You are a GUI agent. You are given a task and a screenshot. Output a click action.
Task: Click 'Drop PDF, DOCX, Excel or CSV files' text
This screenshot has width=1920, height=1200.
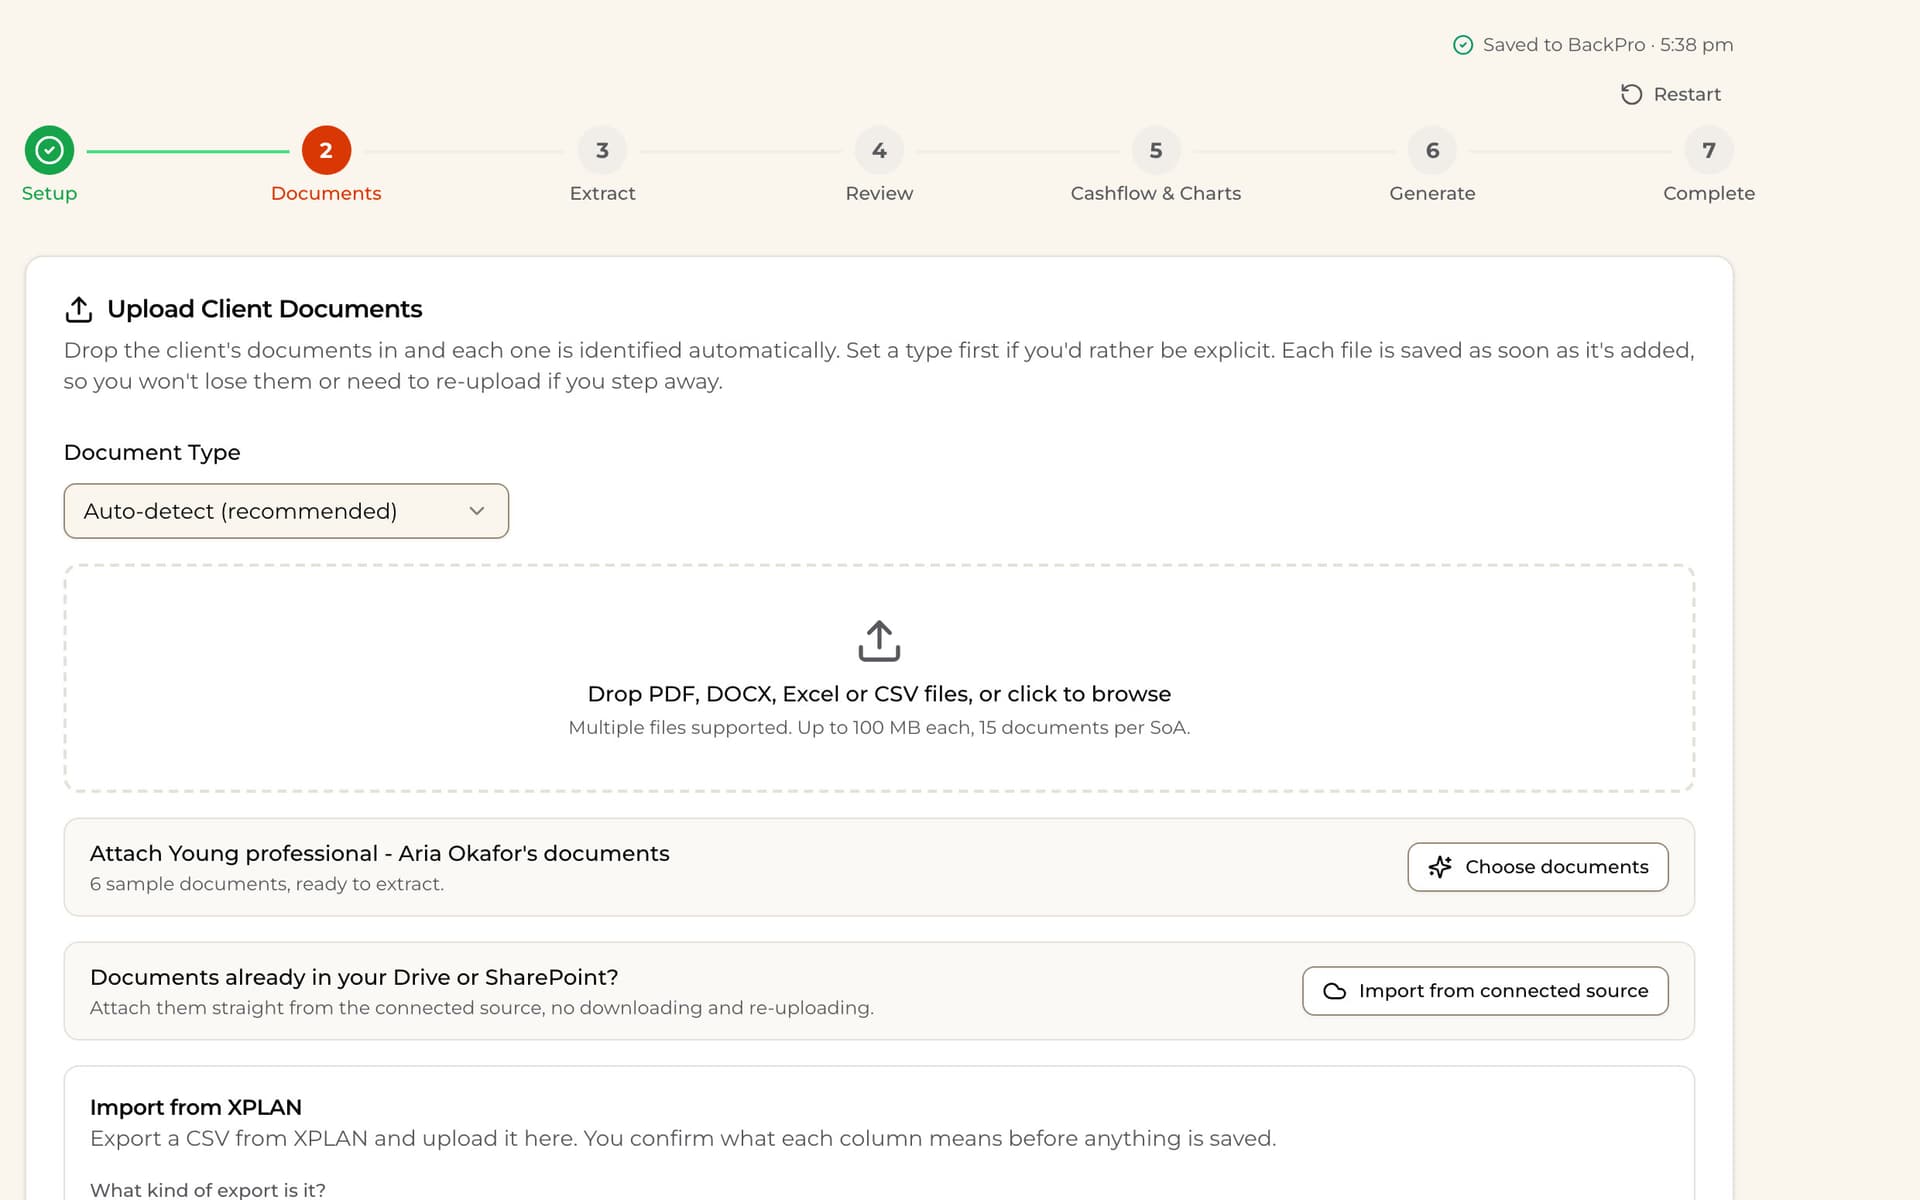pyautogui.click(x=779, y=694)
